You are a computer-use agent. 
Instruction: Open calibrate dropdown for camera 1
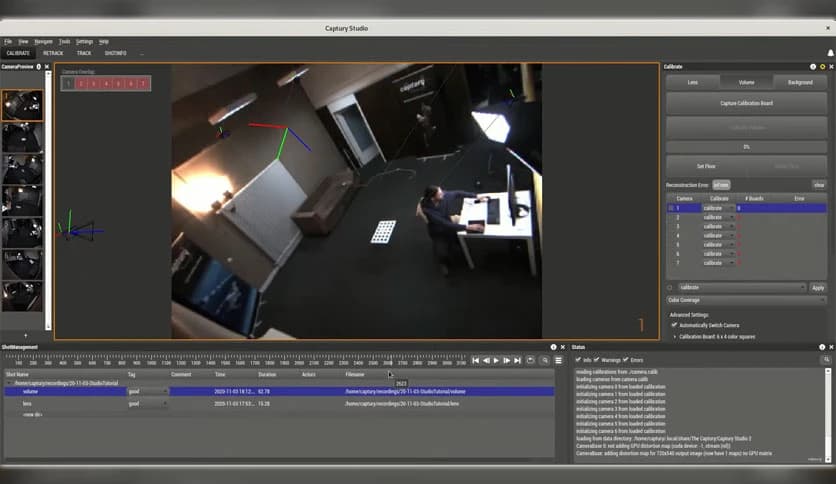[718, 208]
